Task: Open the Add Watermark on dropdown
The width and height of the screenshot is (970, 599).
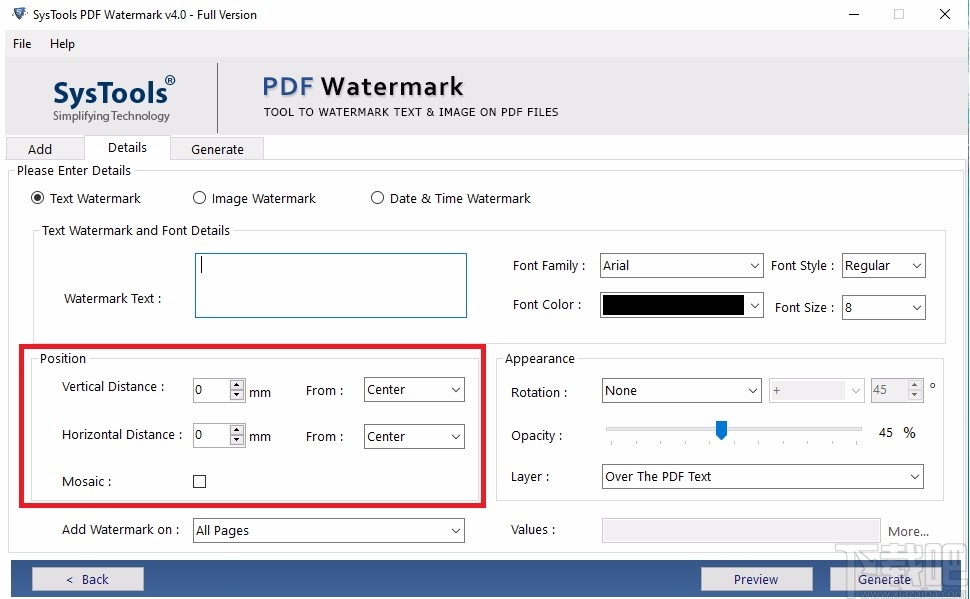Action: (455, 530)
